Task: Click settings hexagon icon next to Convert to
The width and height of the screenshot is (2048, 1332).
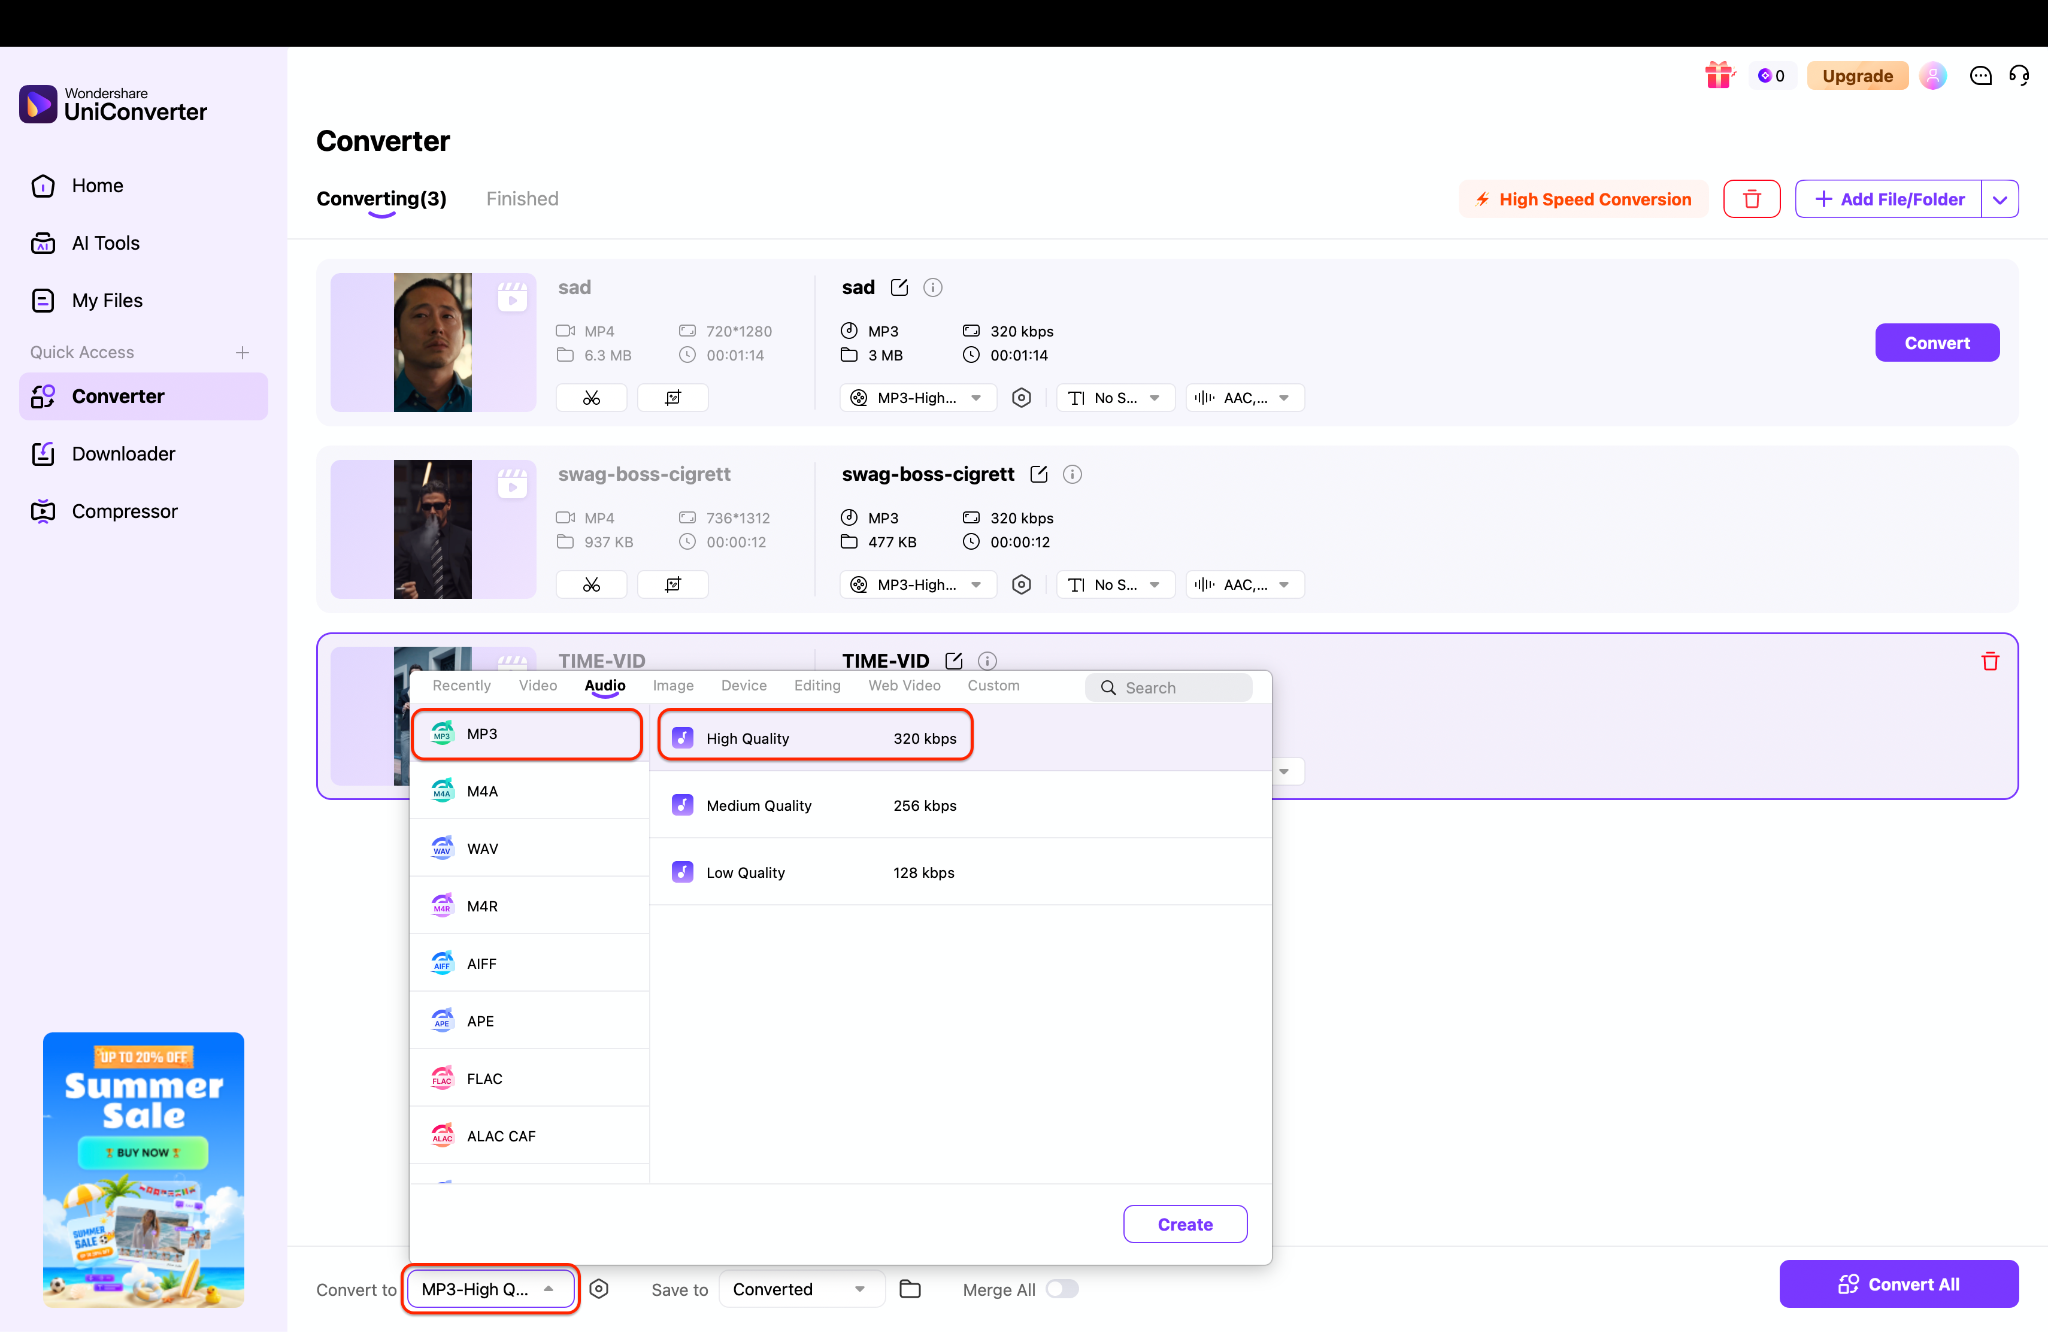Action: 599,1289
